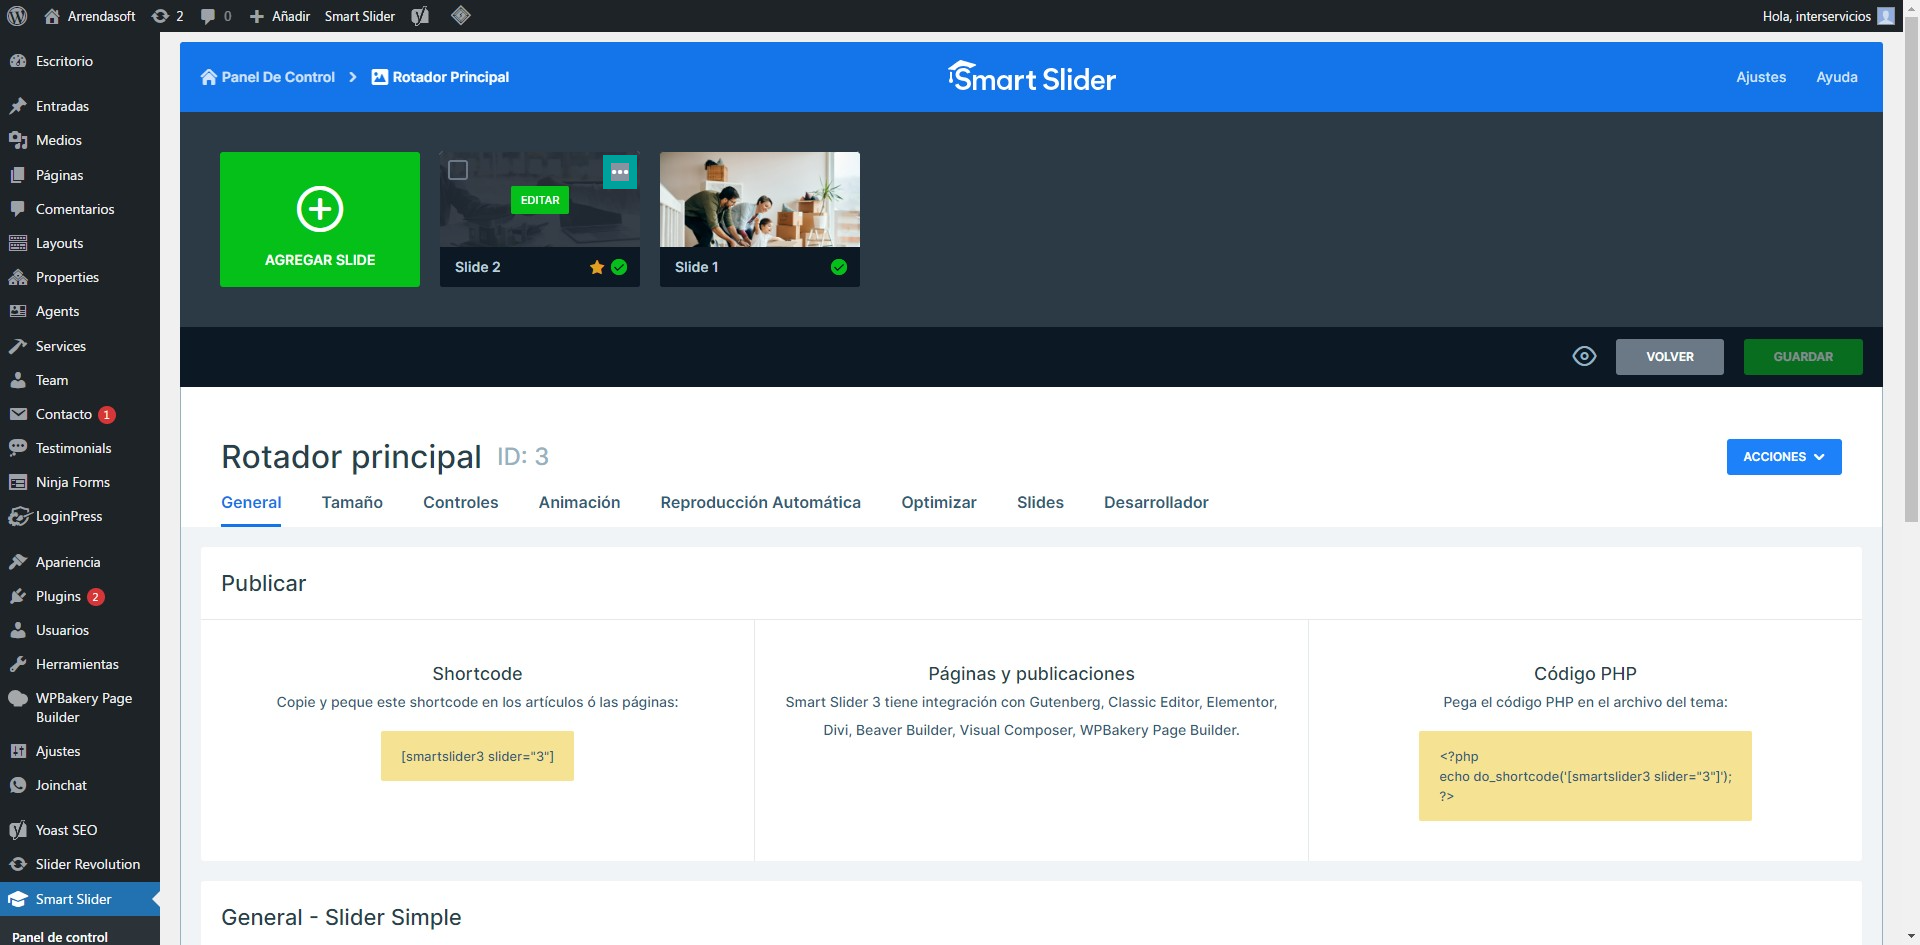1920x945 pixels.
Task: Open Testimonials in sidebar
Action: pyautogui.click(x=80, y=448)
